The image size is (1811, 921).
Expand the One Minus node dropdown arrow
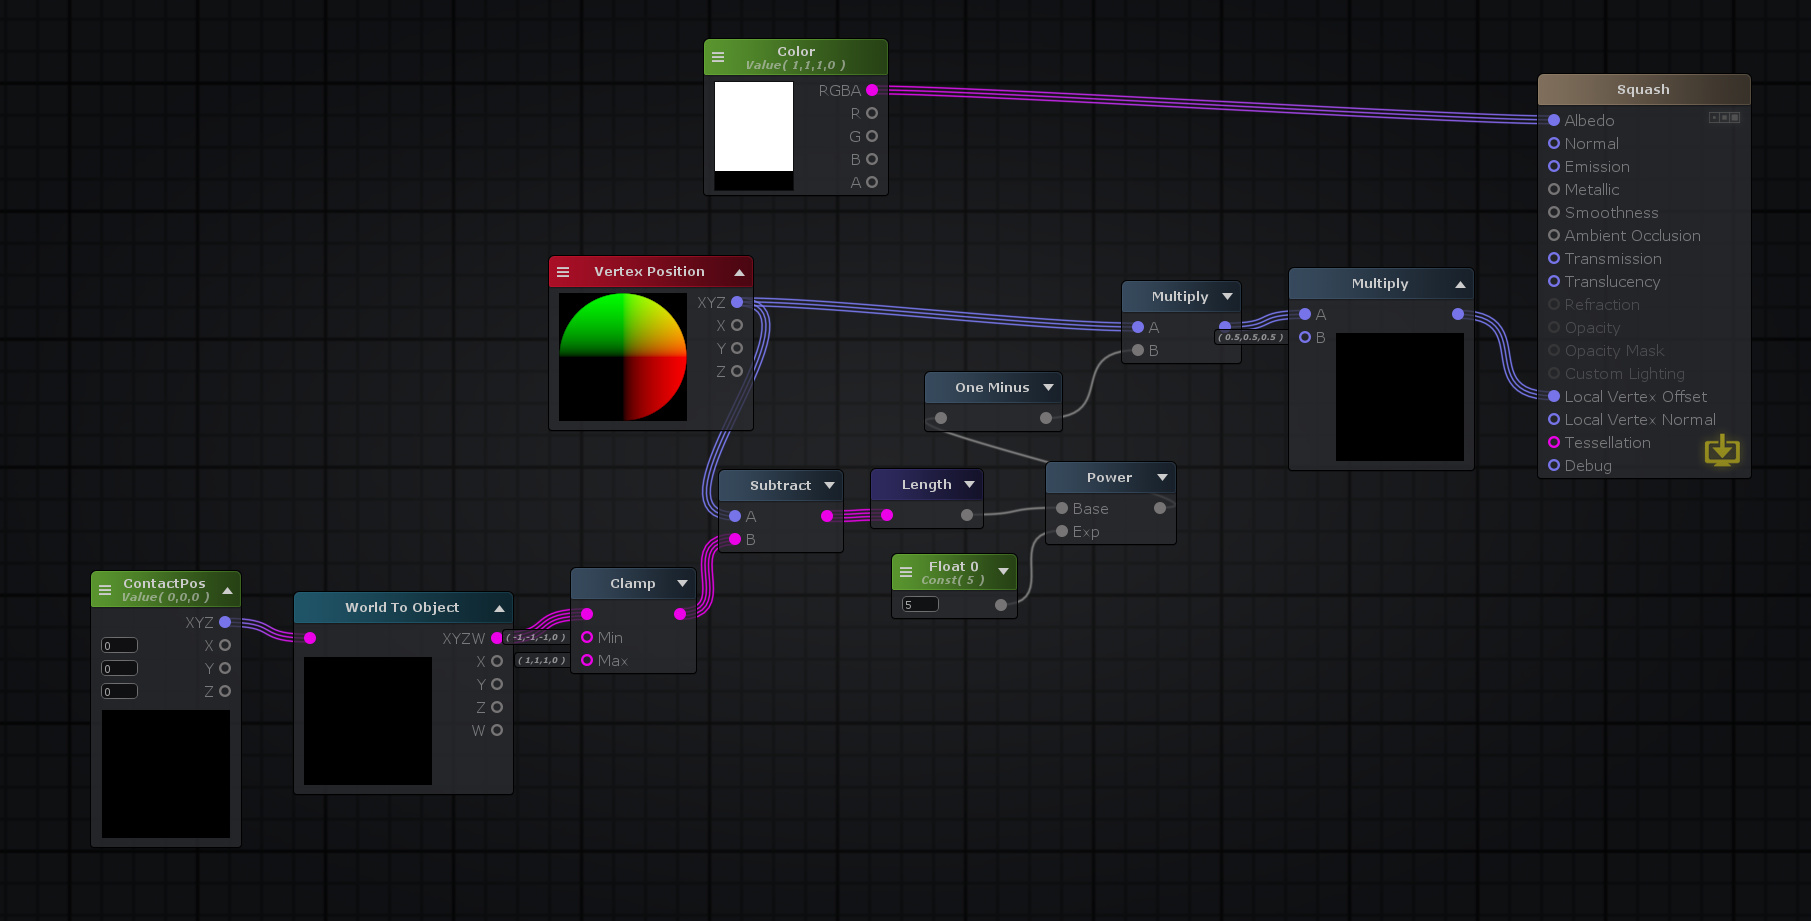1048,388
